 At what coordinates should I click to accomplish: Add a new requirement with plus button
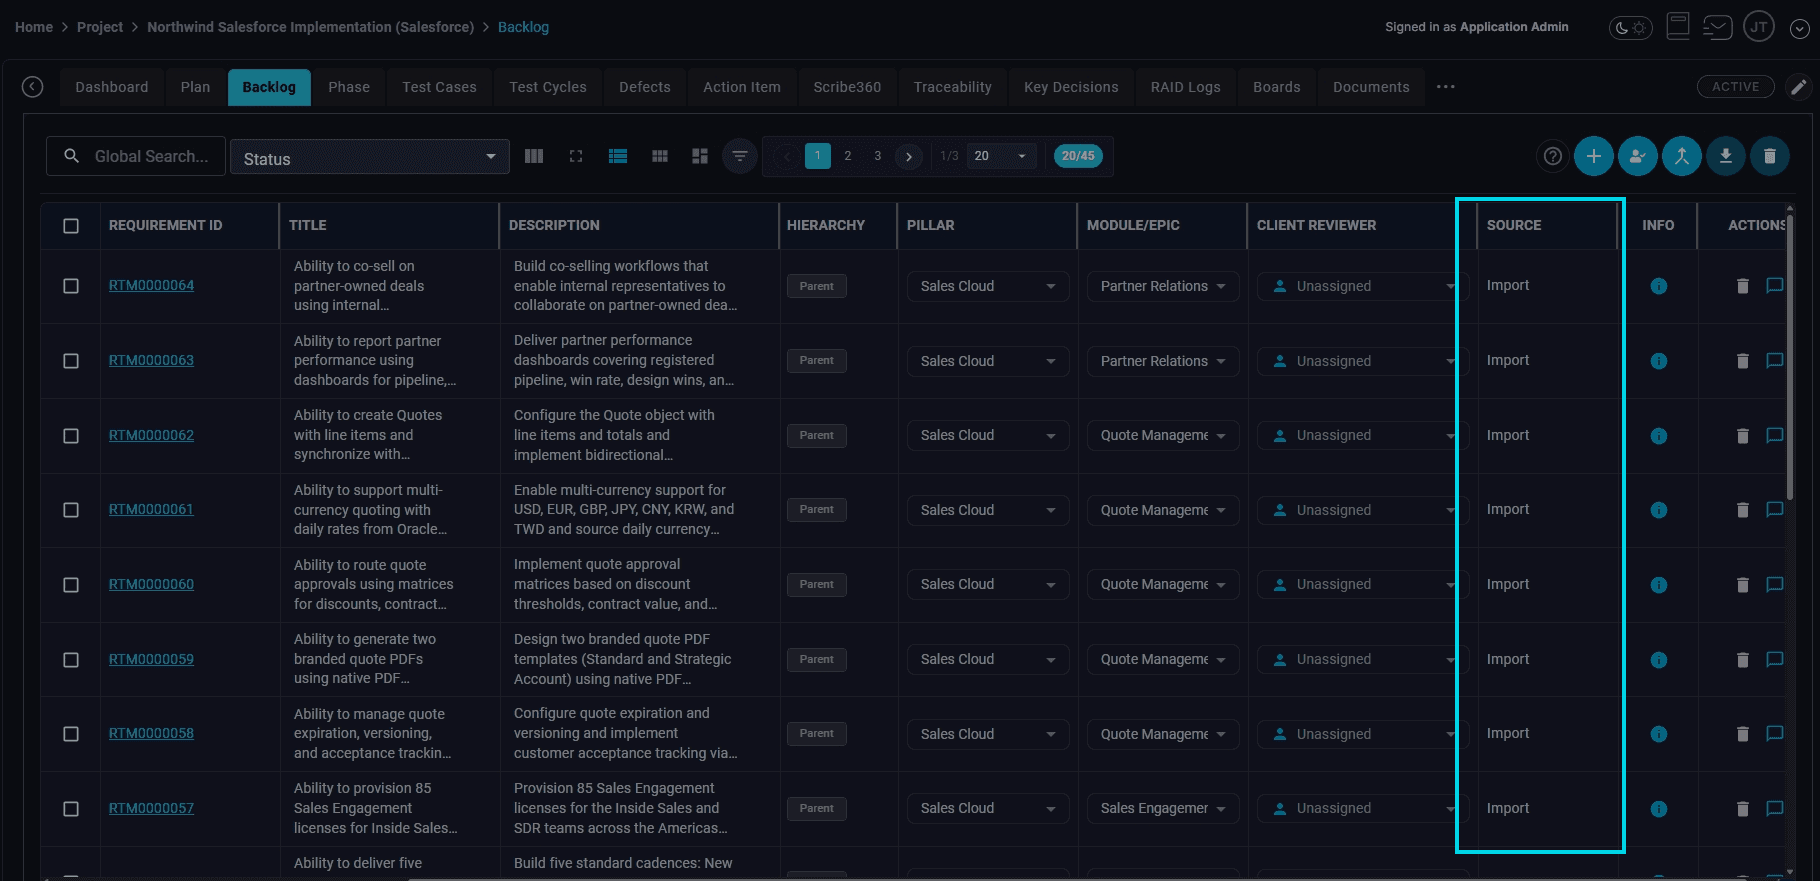coord(1594,156)
